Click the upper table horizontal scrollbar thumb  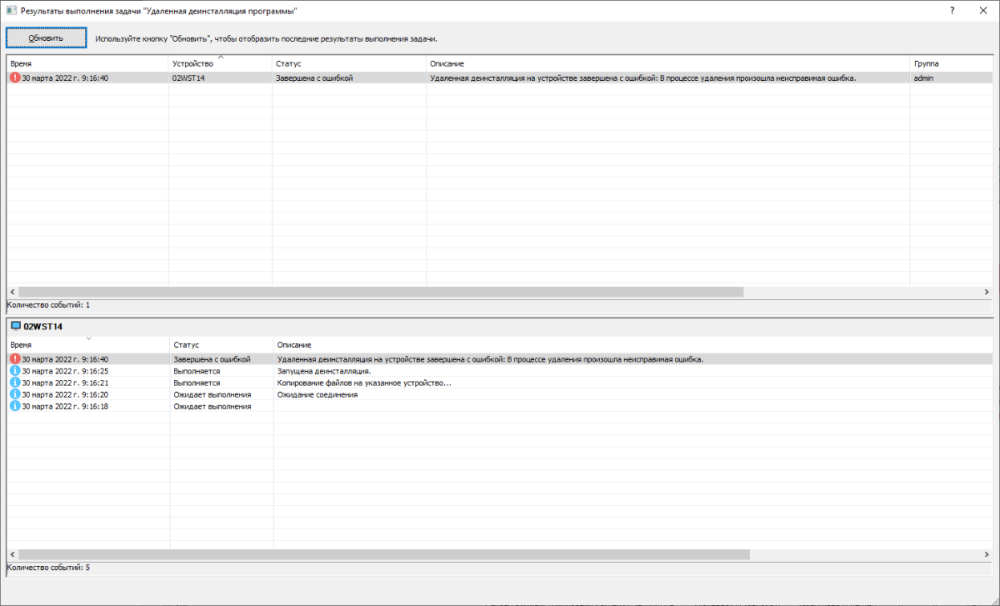(x=381, y=292)
